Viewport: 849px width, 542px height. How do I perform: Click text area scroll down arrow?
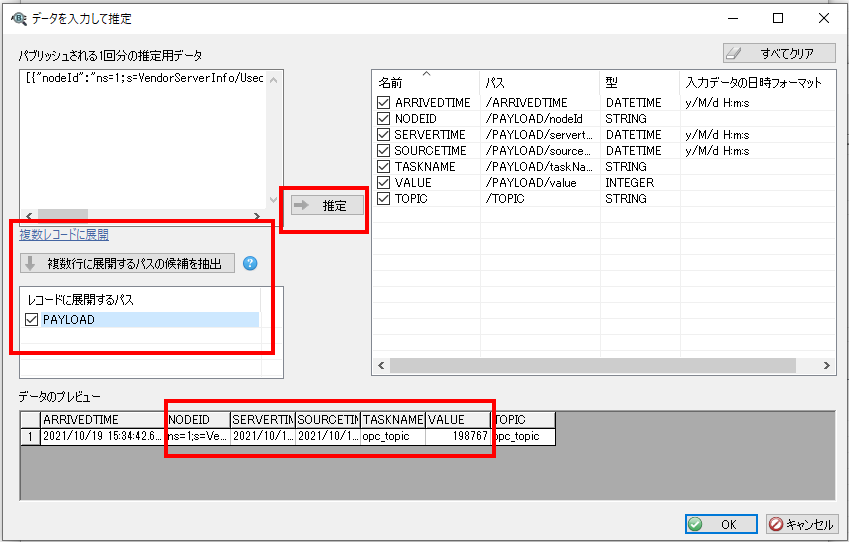click(x=273, y=200)
